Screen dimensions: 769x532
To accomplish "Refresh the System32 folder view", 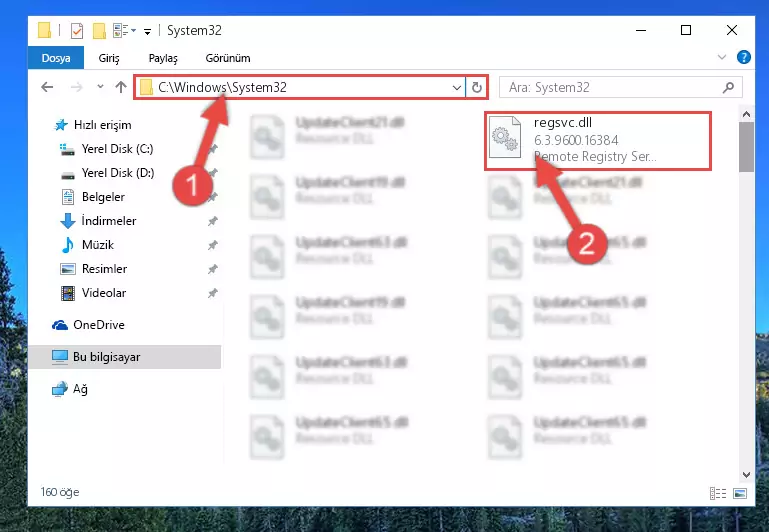I will [x=477, y=88].
